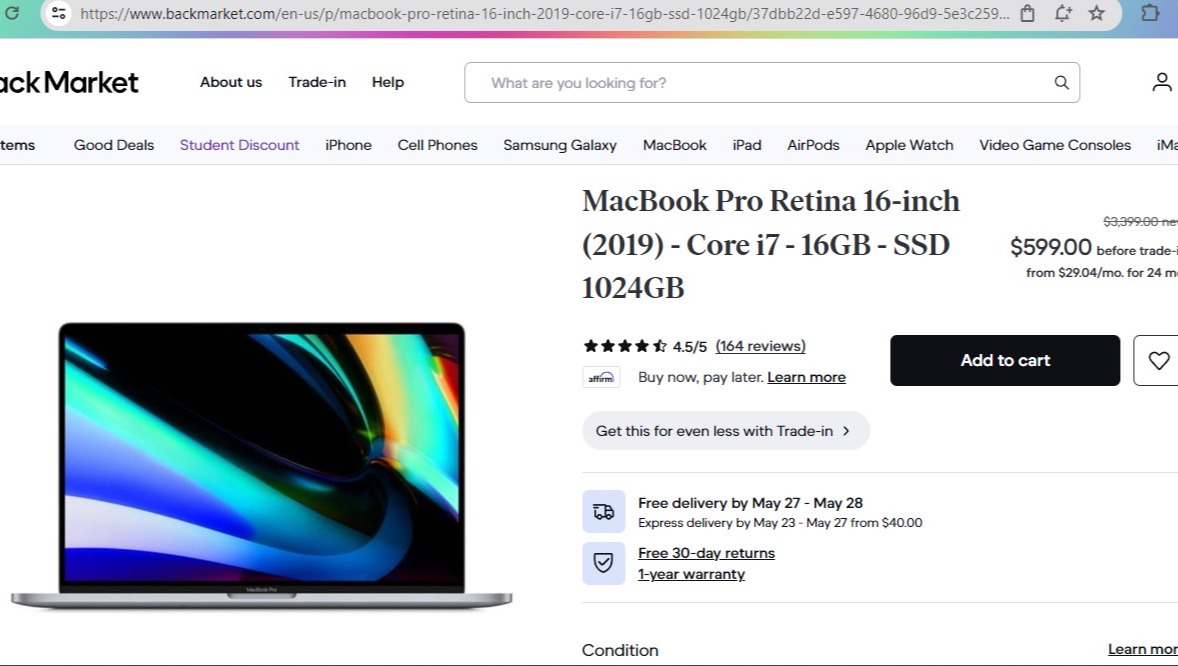Screen dimensions: 1178x666
Task: Go to Student Discount category
Action: point(239,145)
